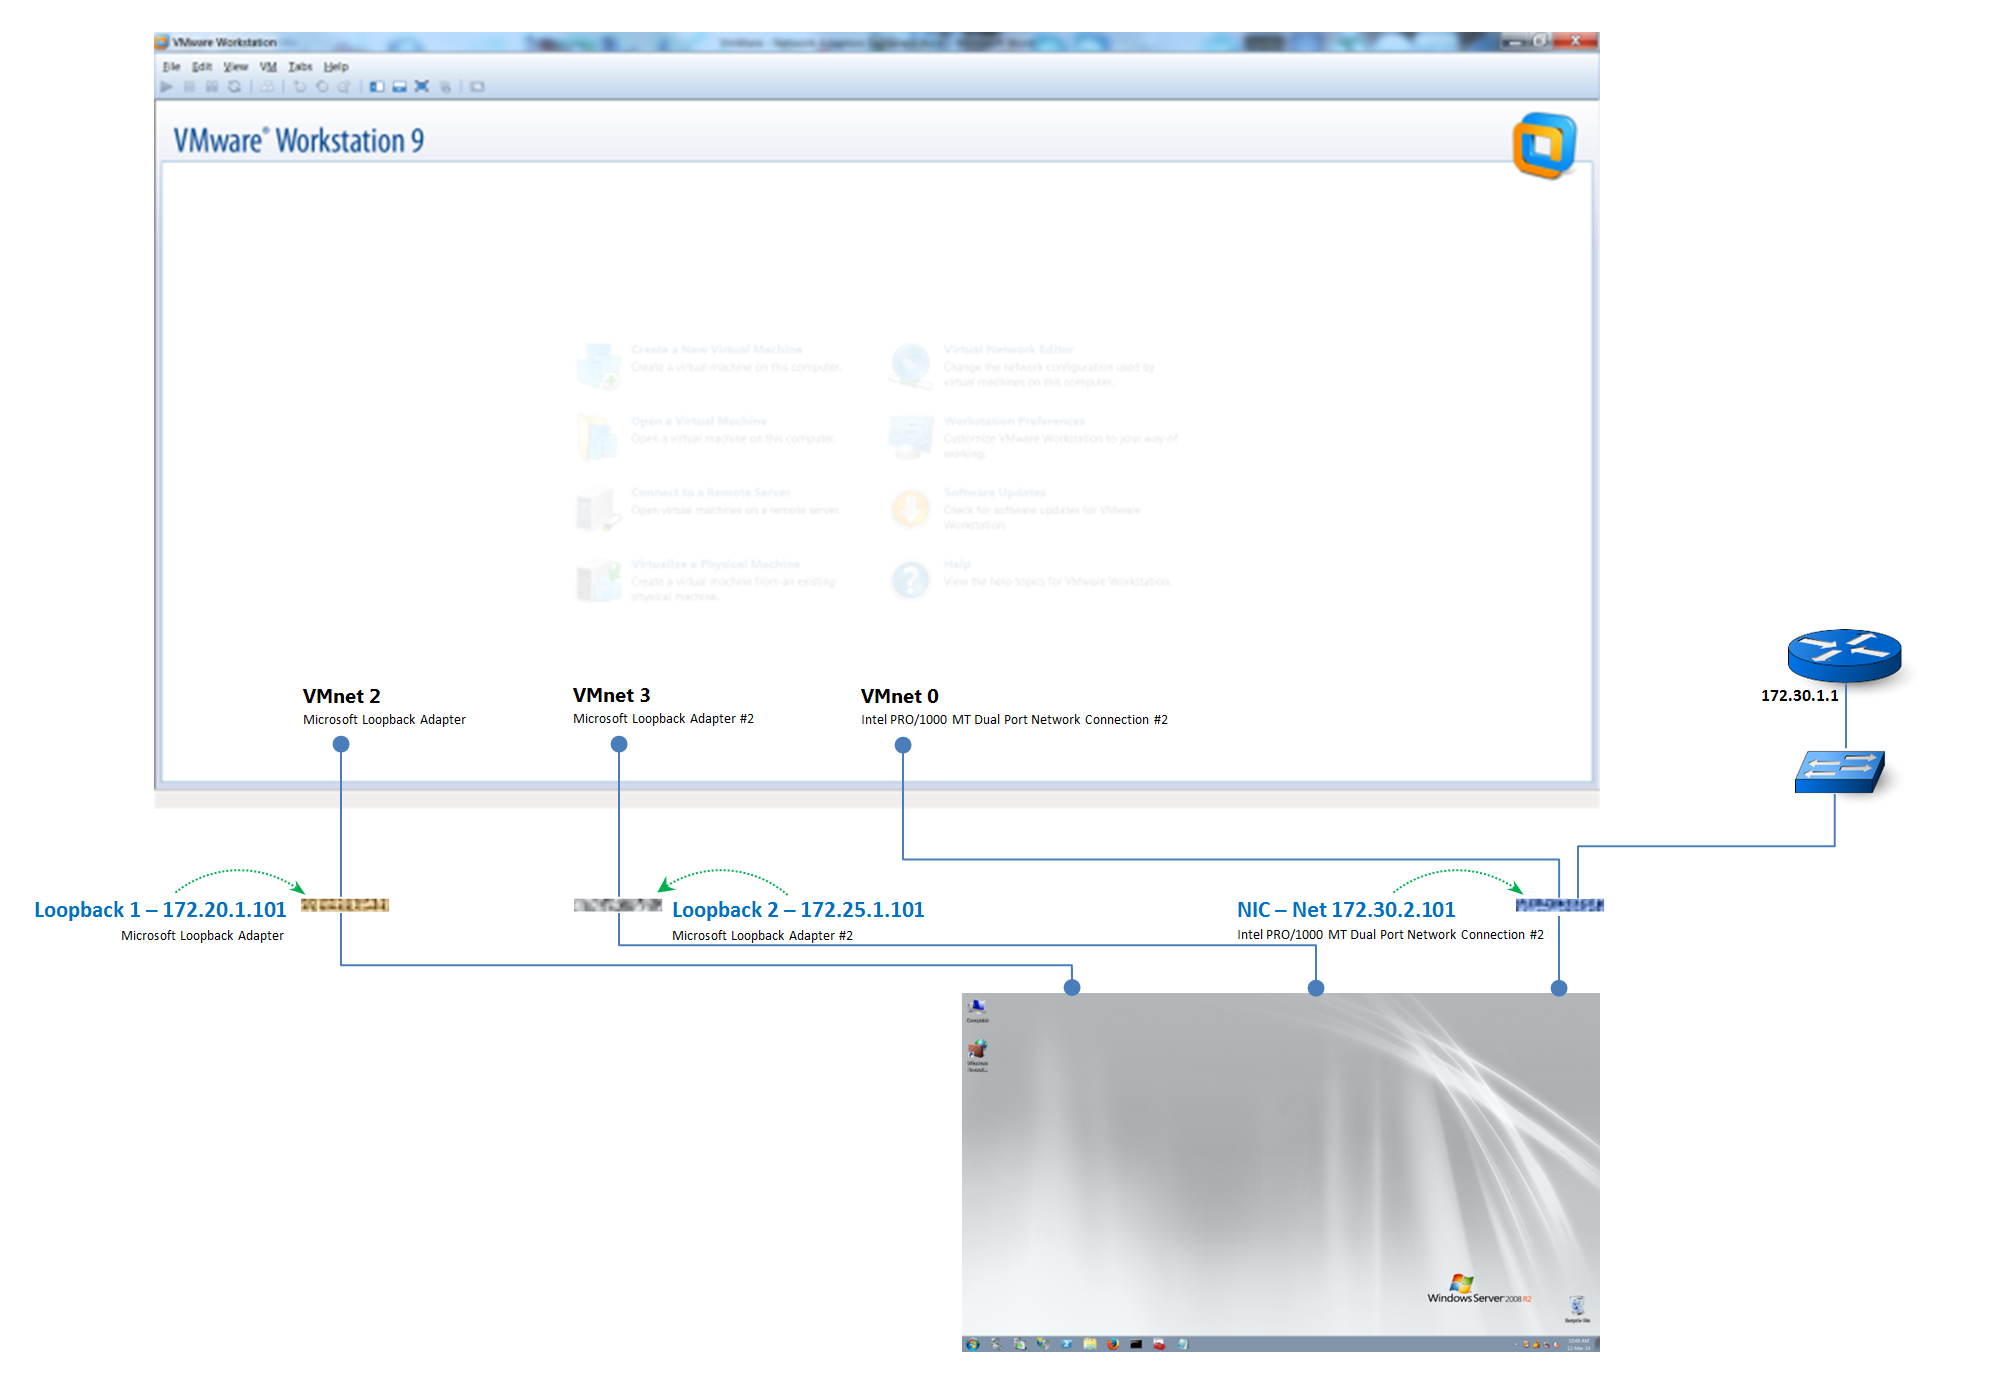The width and height of the screenshot is (2000, 1400).
Task: Click the Windows Start orb
Action: 973,1344
